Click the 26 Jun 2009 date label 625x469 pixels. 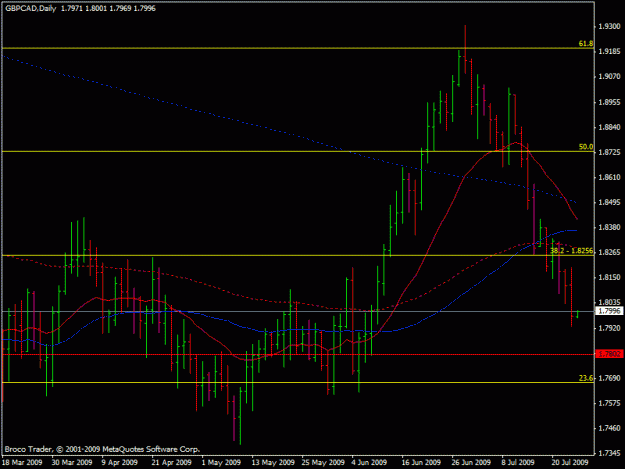pyautogui.click(x=472, y=462)
